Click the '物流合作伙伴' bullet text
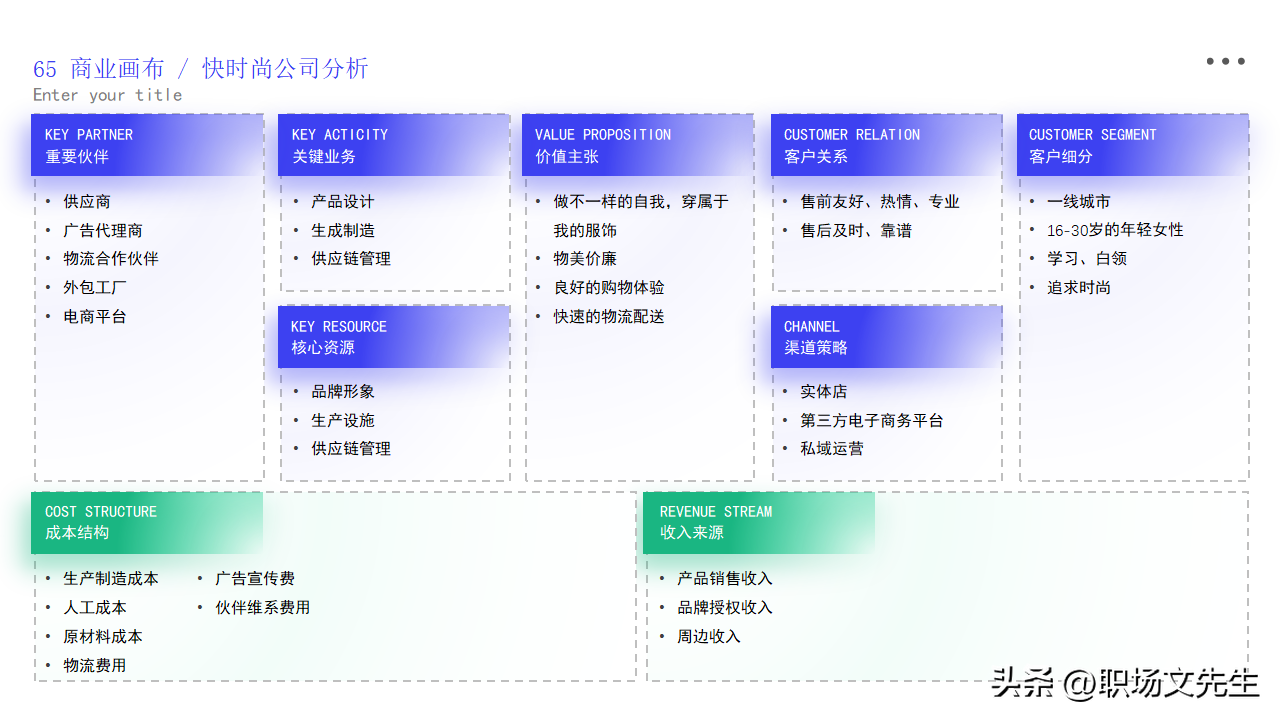The height and width of the screenshot is (720, 1280). coord(111,259)
